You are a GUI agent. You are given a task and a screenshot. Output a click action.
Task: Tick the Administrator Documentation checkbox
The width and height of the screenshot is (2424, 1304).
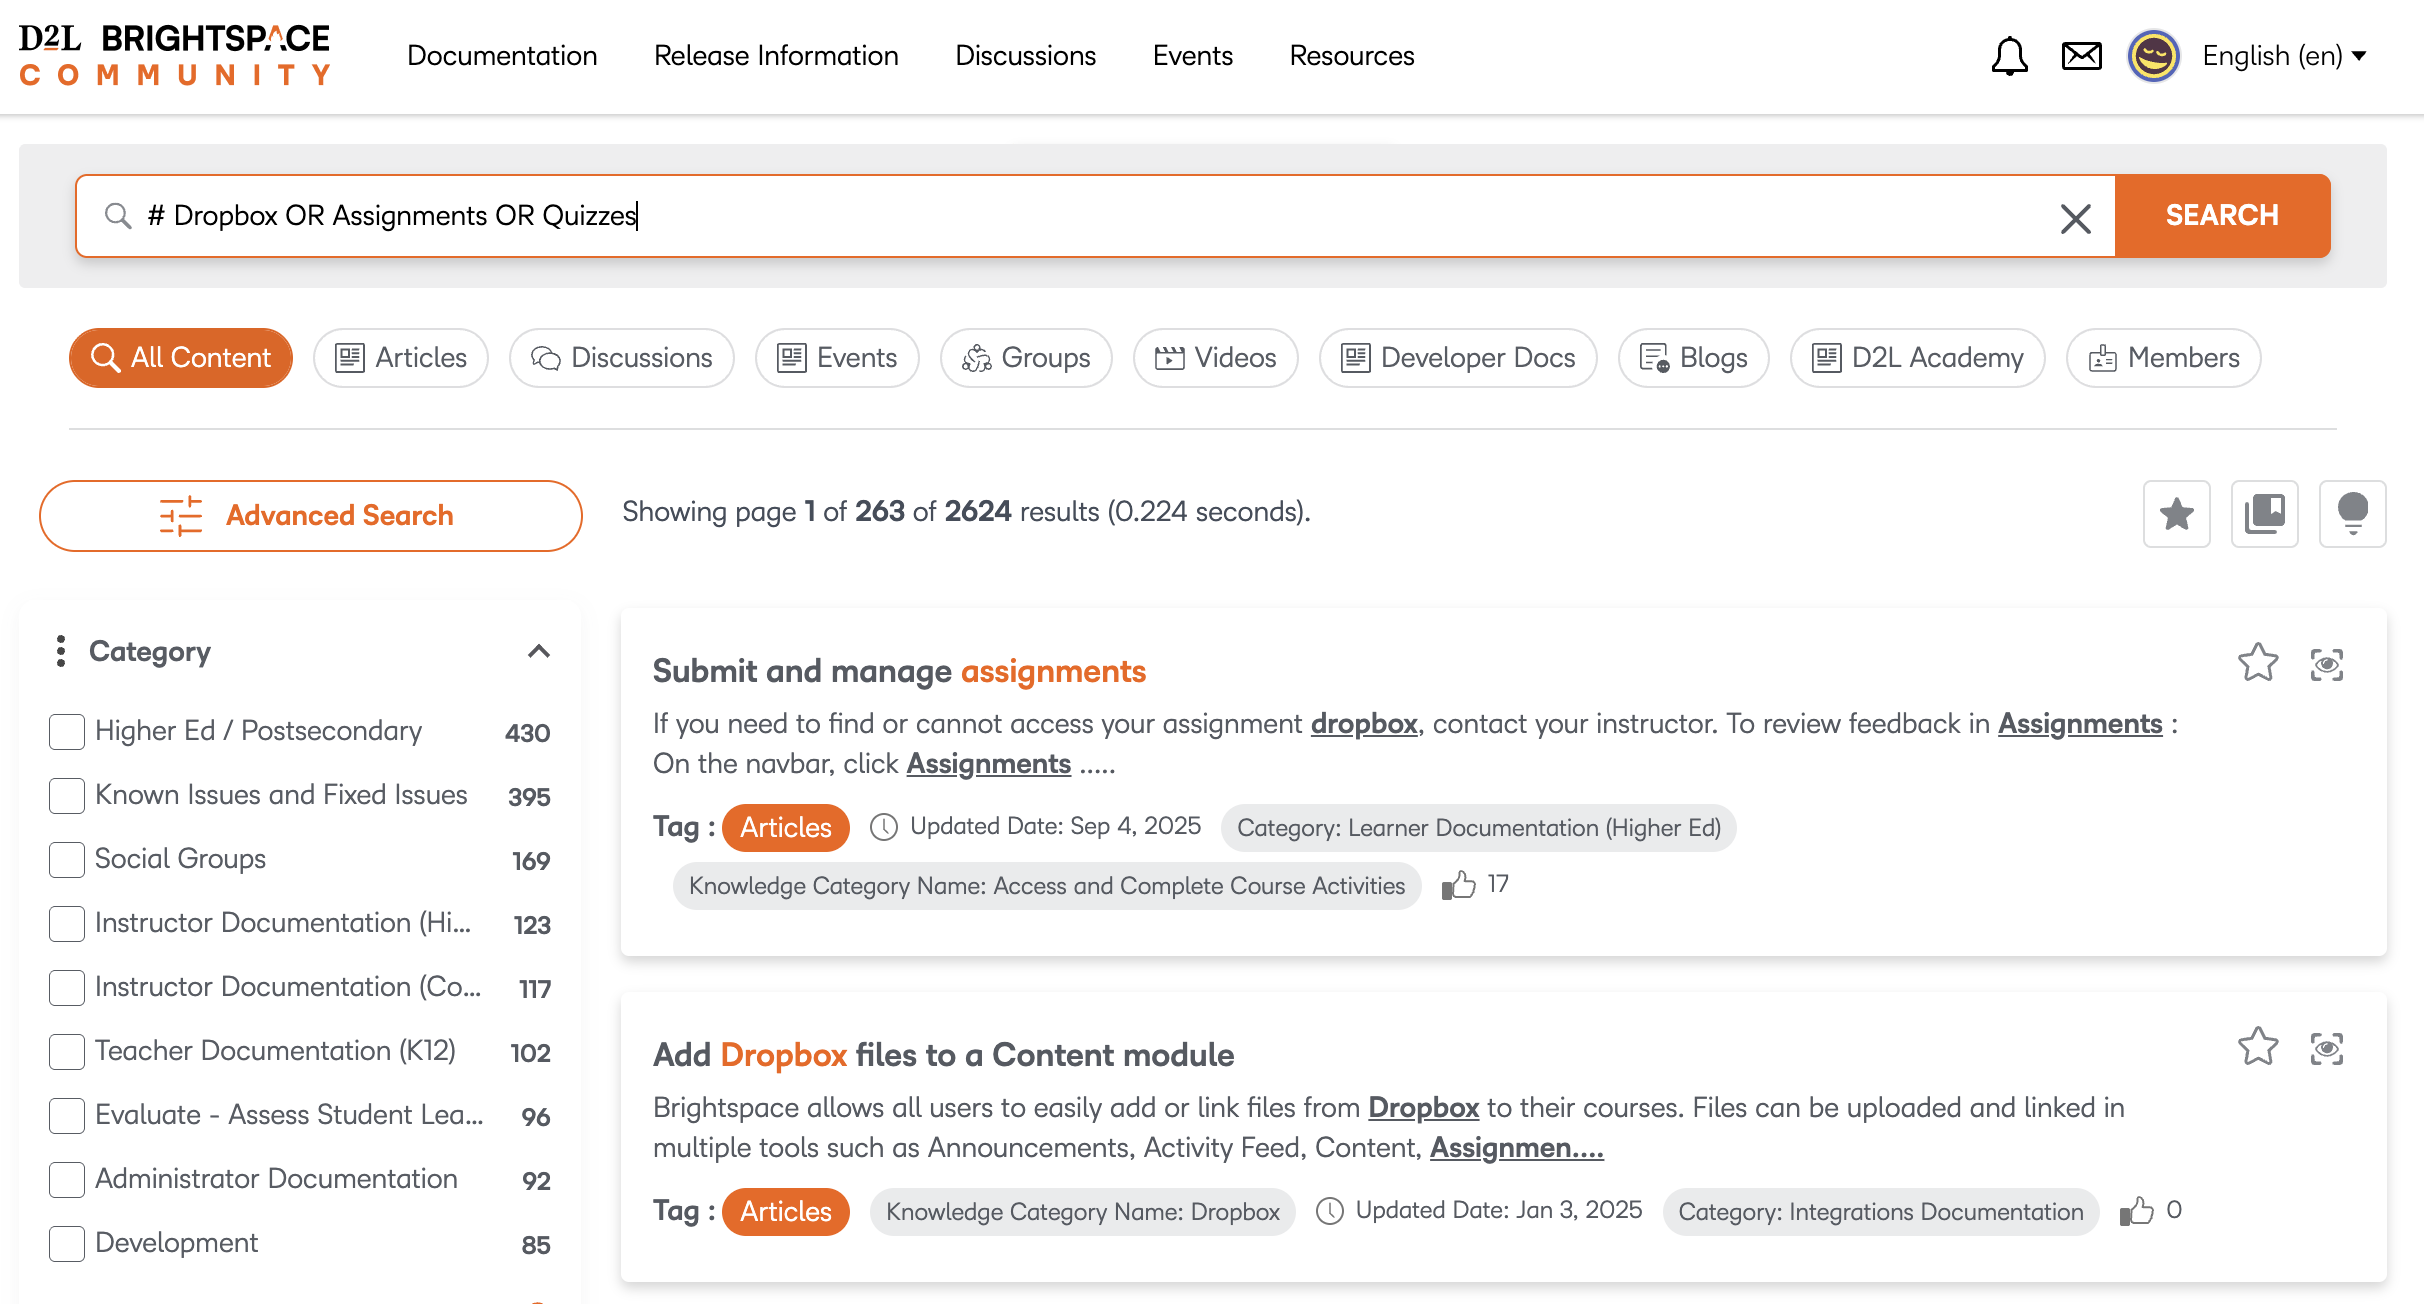click(67, 1180)
